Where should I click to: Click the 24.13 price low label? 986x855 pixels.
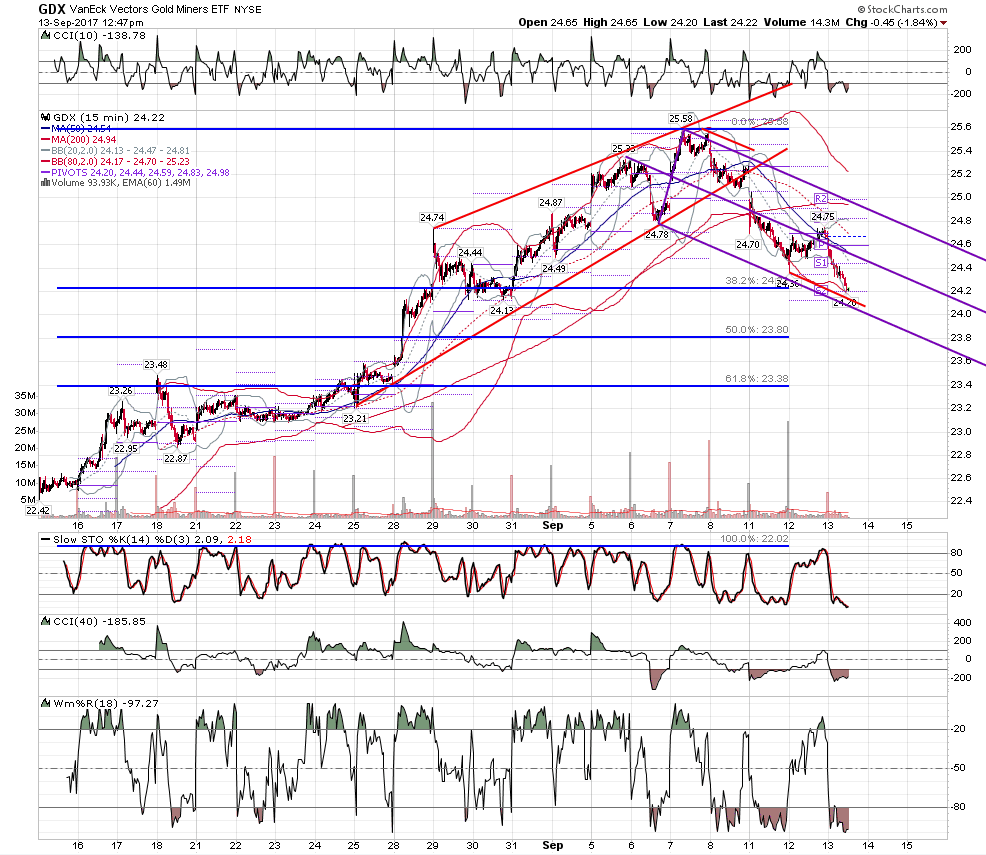click(x=502, y=311)
